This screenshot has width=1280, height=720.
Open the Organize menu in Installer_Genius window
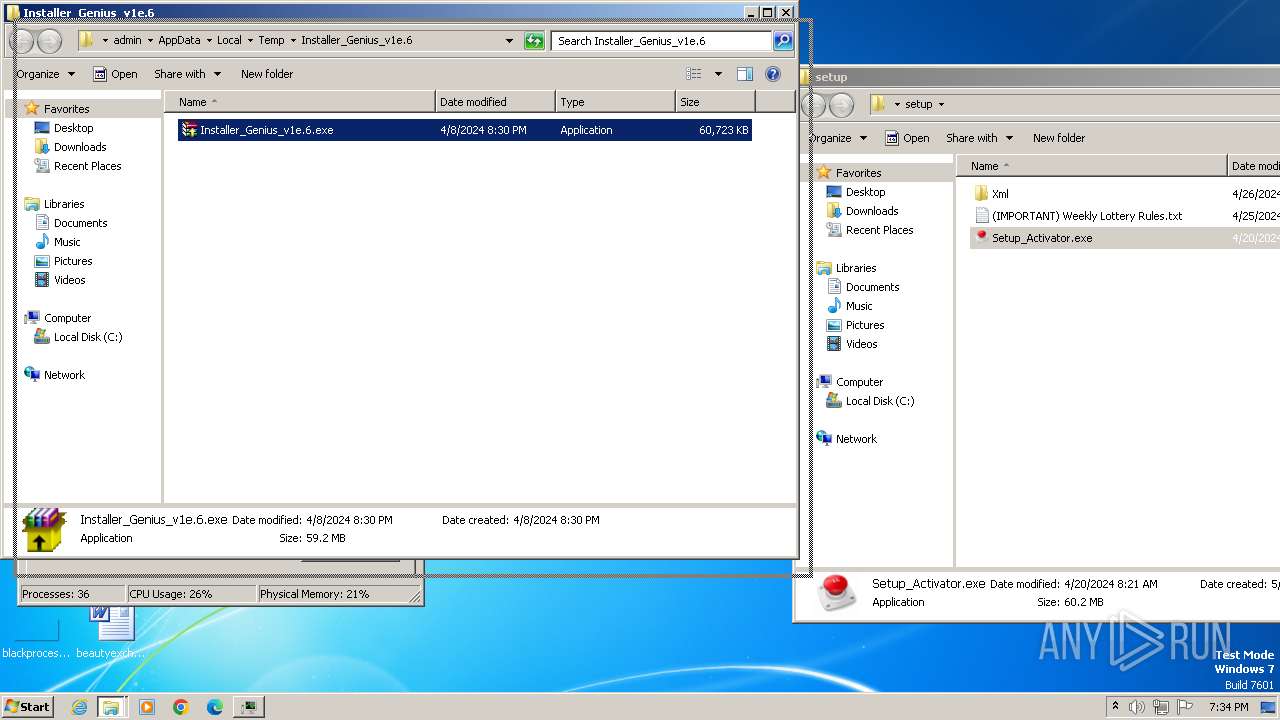pos(45,74)
